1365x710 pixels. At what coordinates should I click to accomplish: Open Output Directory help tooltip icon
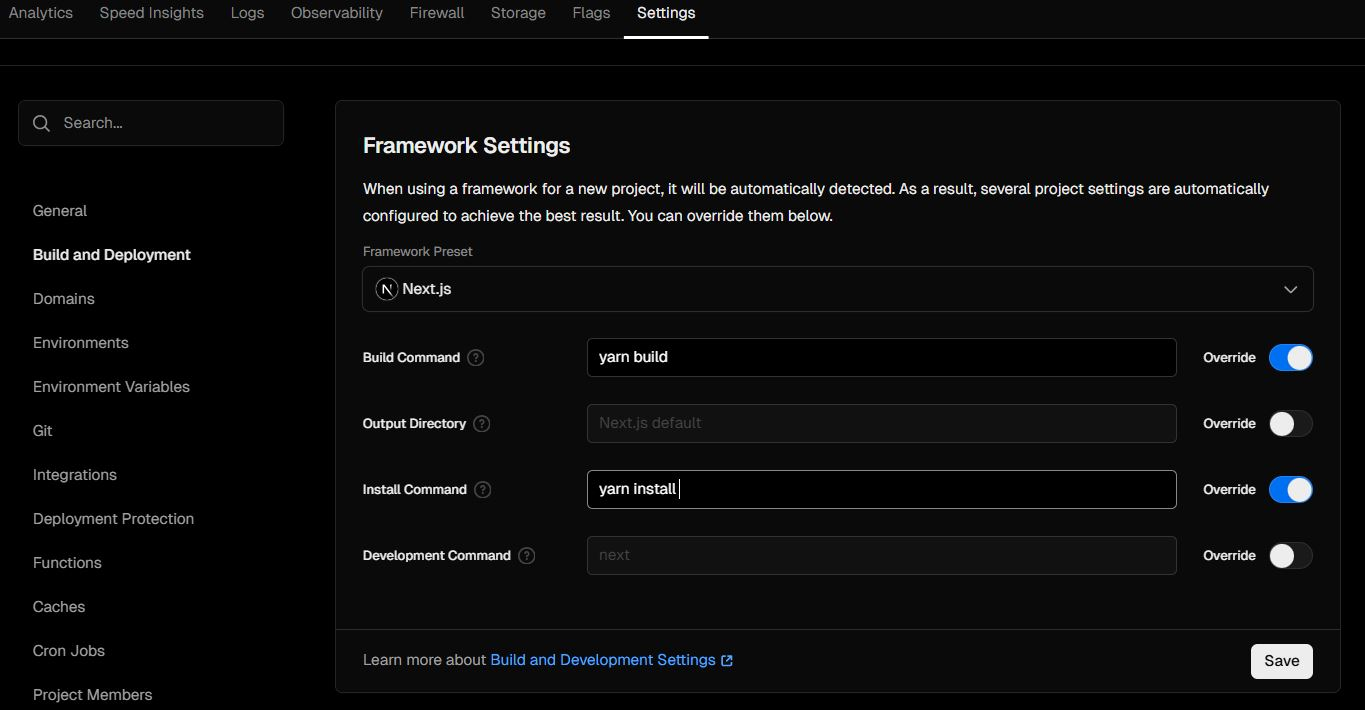coord(482,424)
